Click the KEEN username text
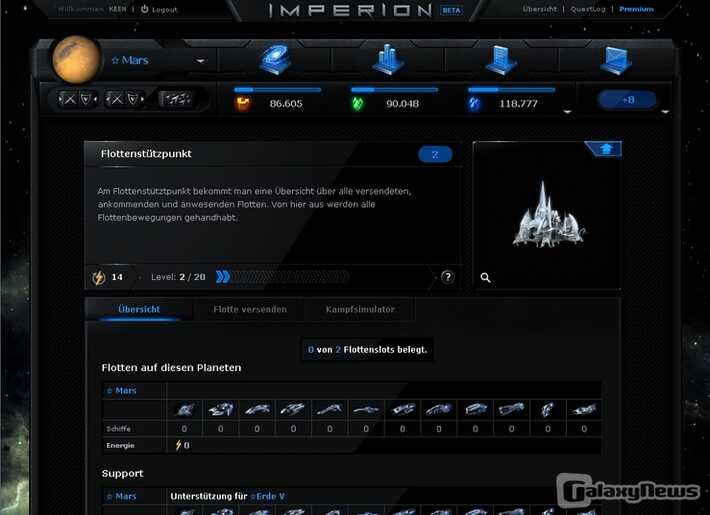Viewport: 710px width, 515px height. click(x=117, y=9)
